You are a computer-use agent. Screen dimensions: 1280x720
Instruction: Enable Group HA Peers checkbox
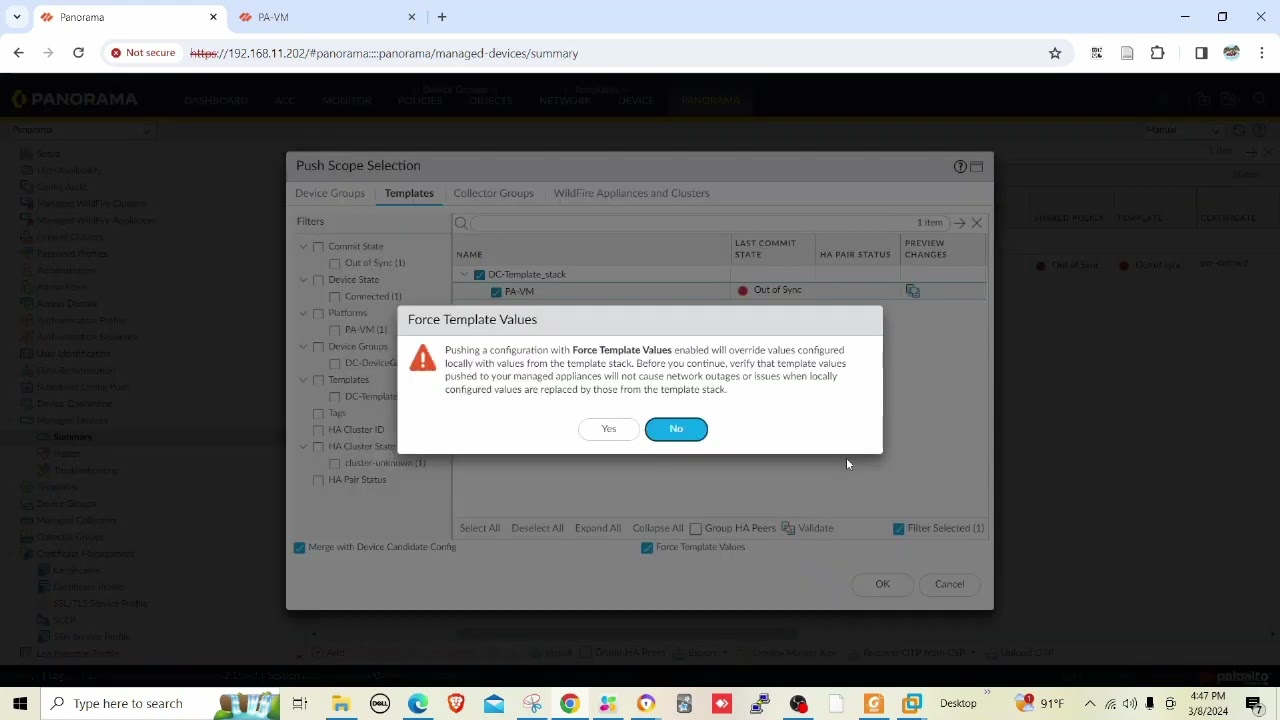695,529
